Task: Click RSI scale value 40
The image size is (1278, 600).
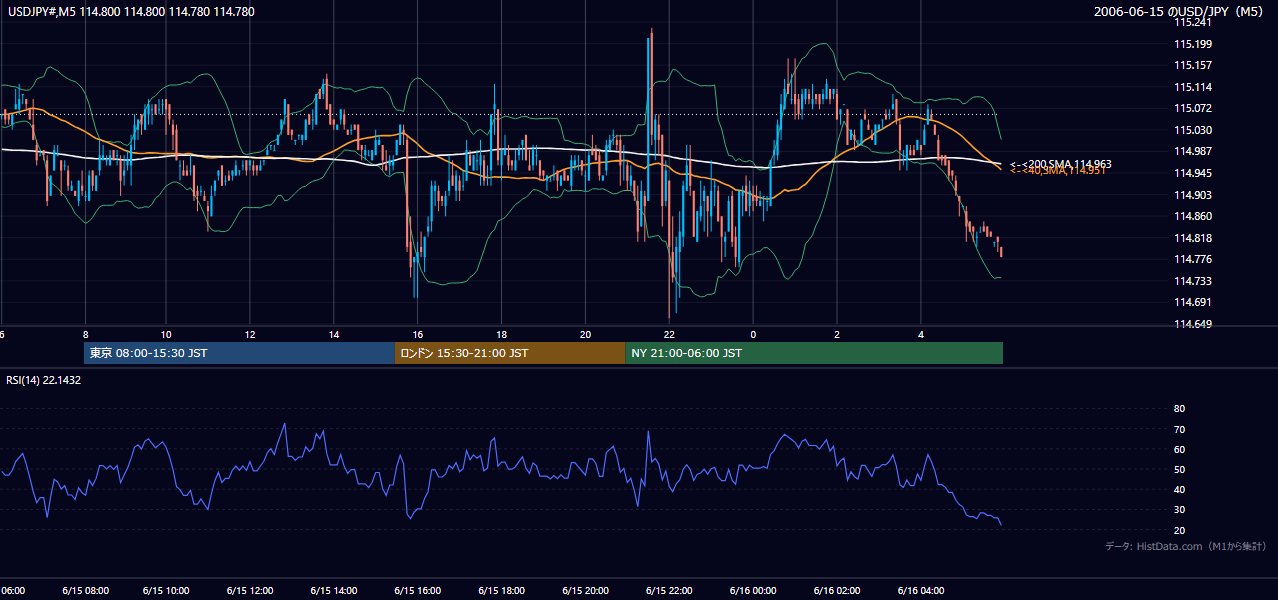Action: [x=1179, y=489]
